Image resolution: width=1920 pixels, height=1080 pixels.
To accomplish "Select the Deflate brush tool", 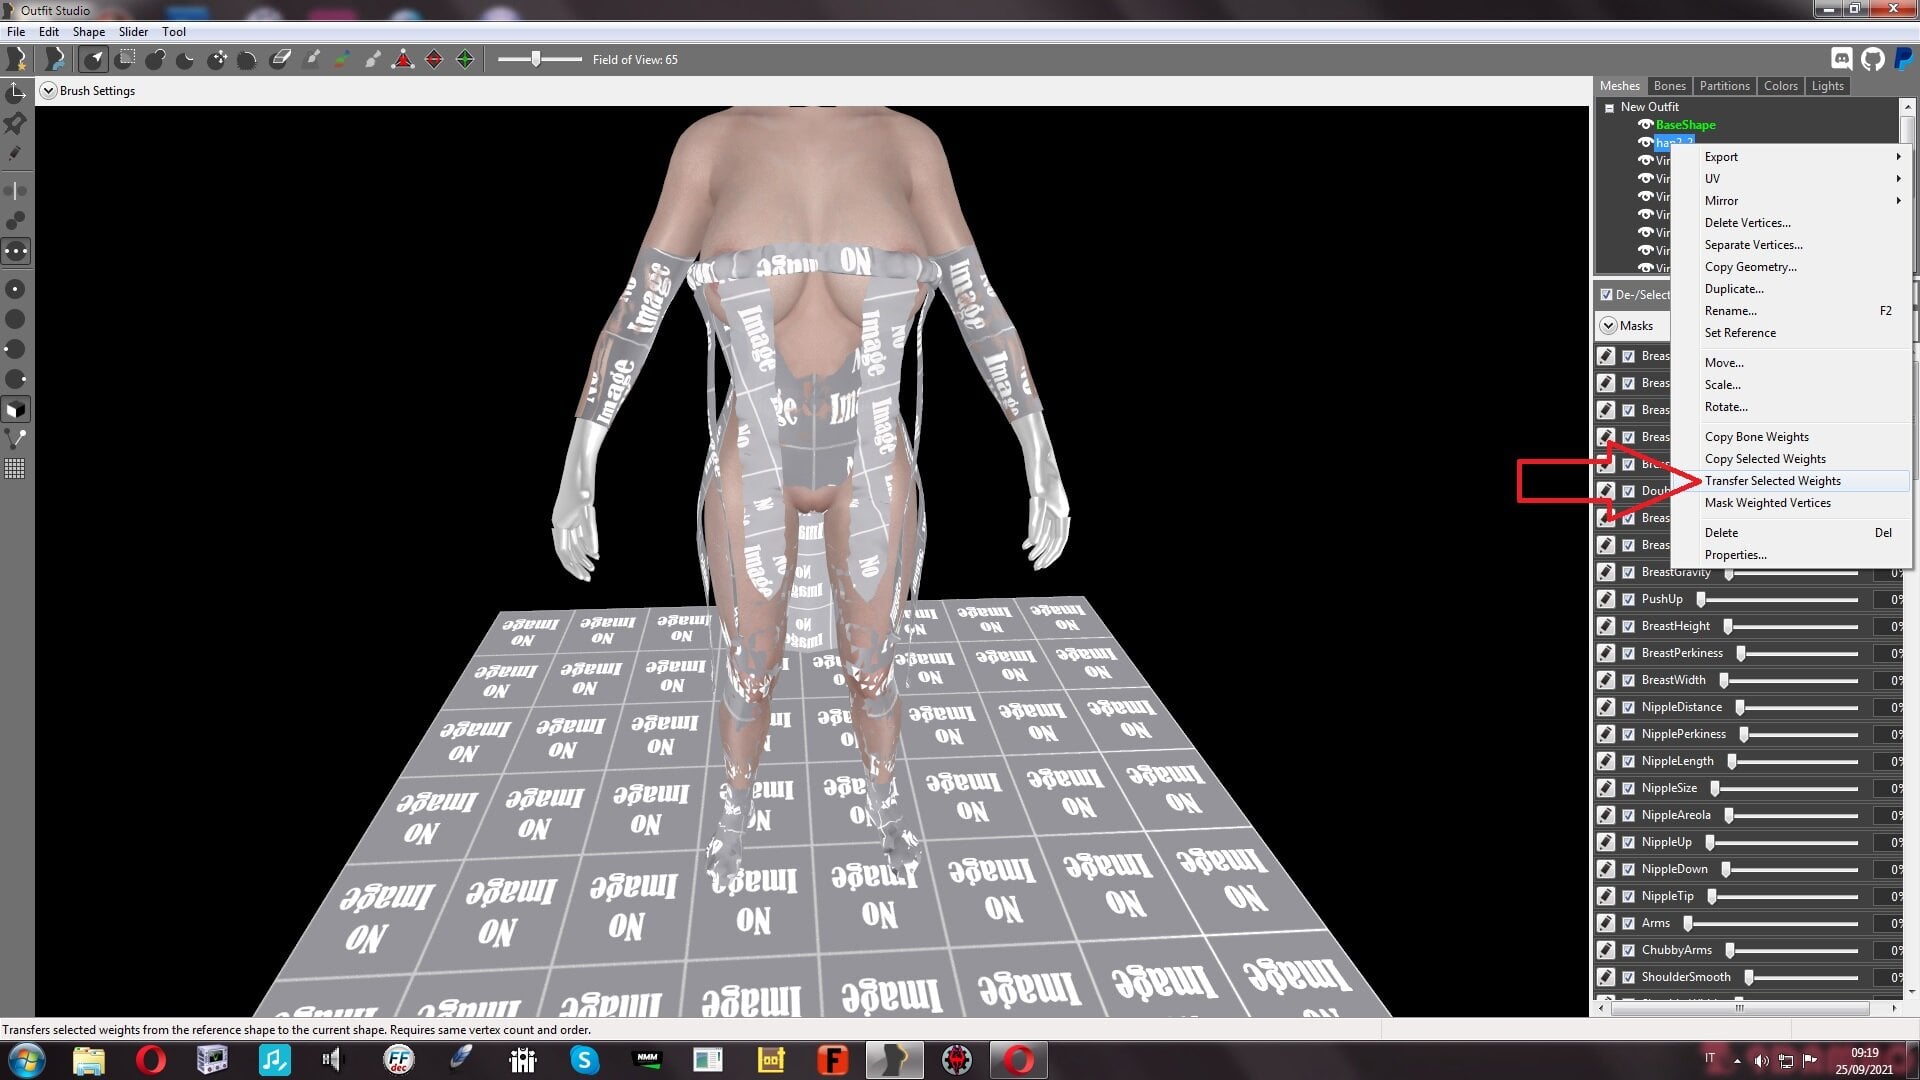I will [186, 59].
